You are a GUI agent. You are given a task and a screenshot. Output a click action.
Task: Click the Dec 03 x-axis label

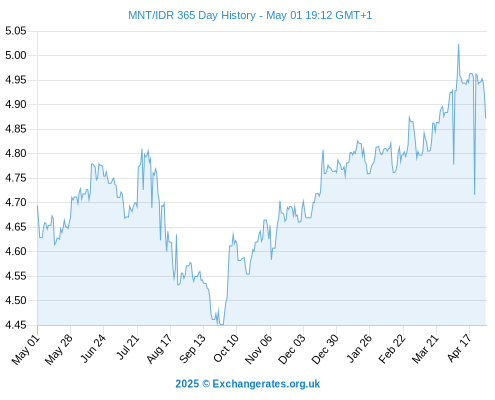[x=291, y=350]
